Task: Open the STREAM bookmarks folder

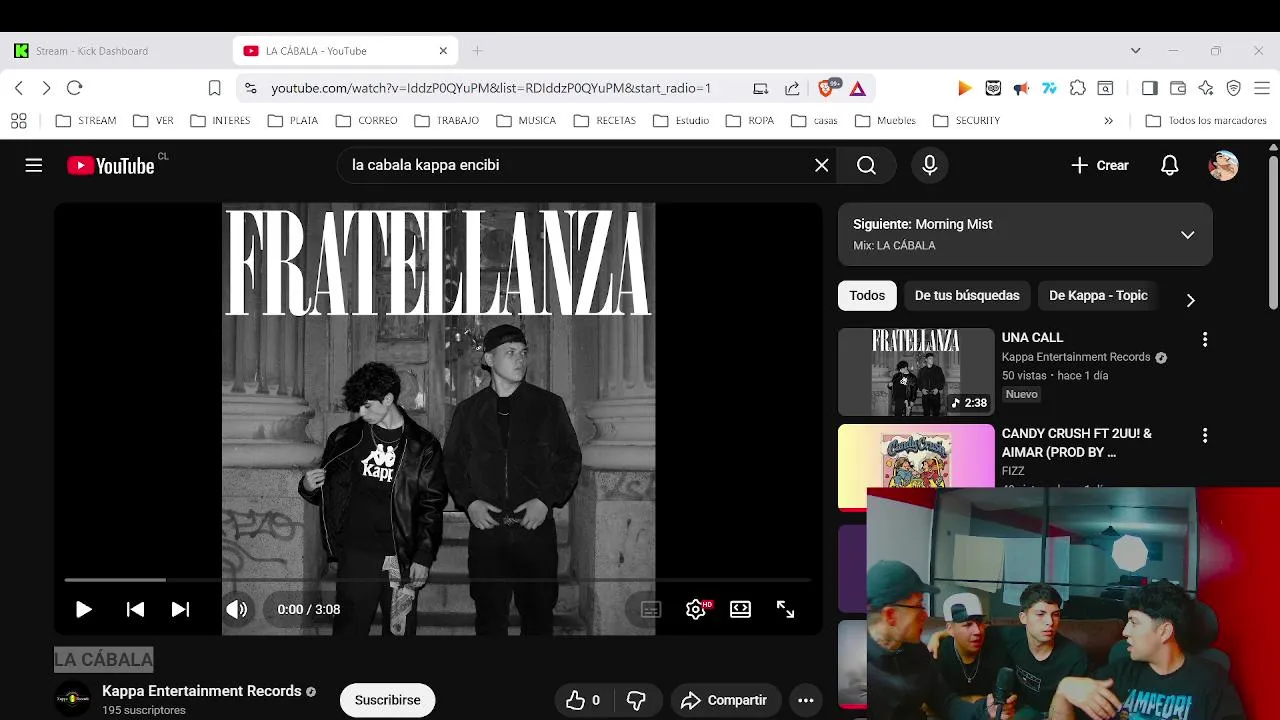Action: coord(86,120)
